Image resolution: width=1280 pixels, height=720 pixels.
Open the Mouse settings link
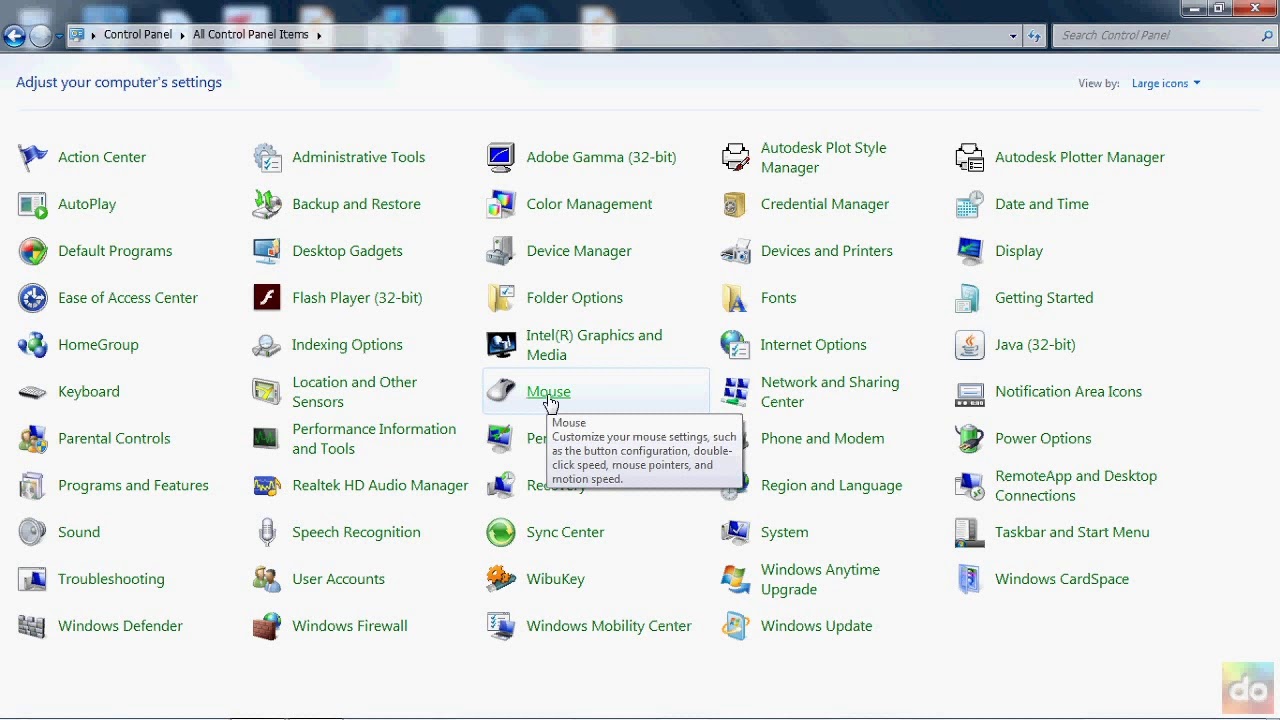click(548, 392)
